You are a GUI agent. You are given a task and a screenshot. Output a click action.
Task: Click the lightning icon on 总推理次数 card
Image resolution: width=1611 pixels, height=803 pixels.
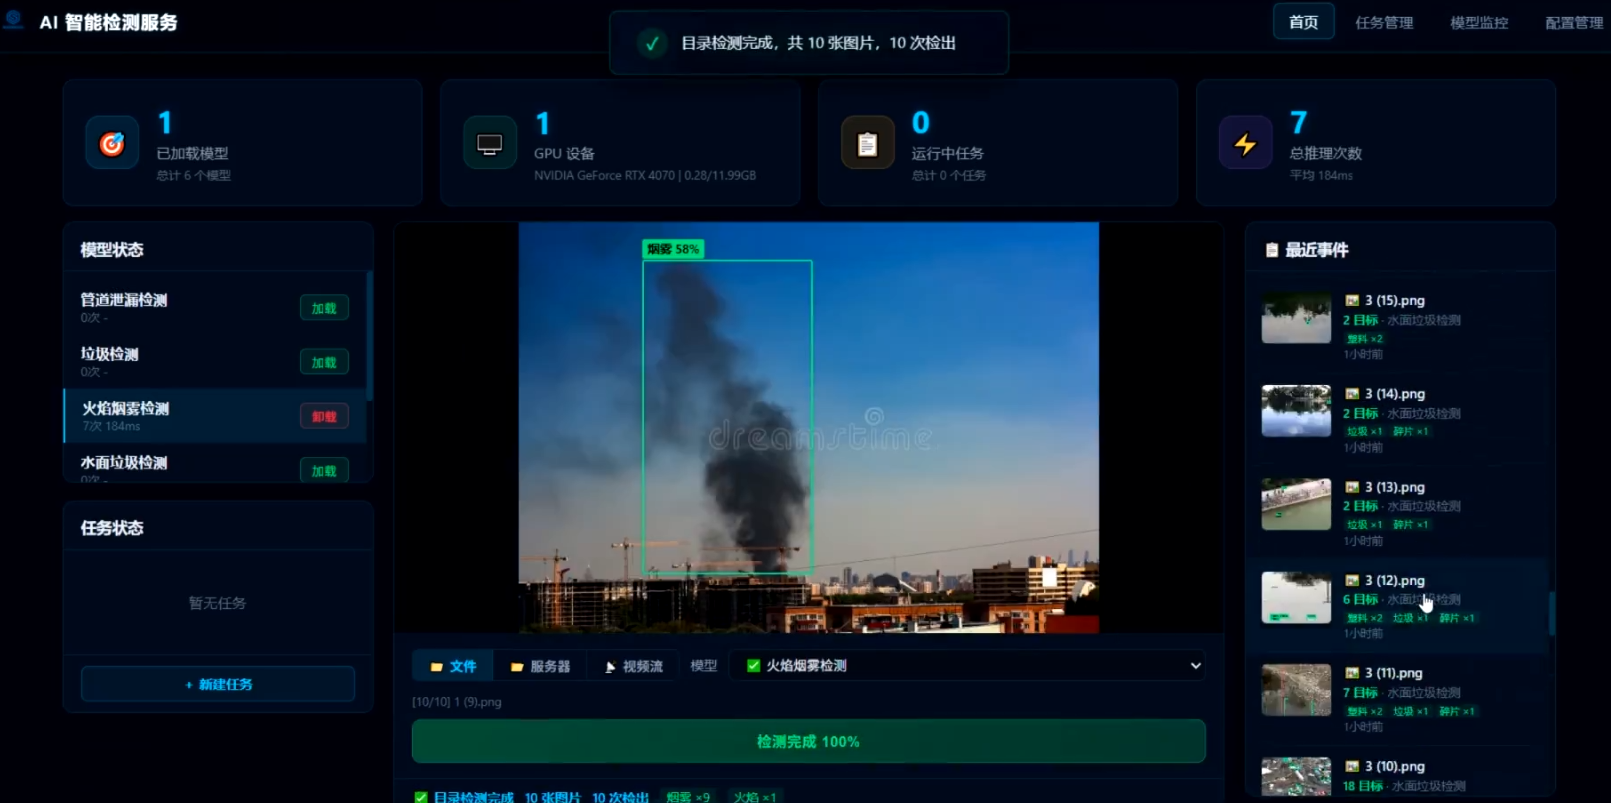[x=1245, y=144]
